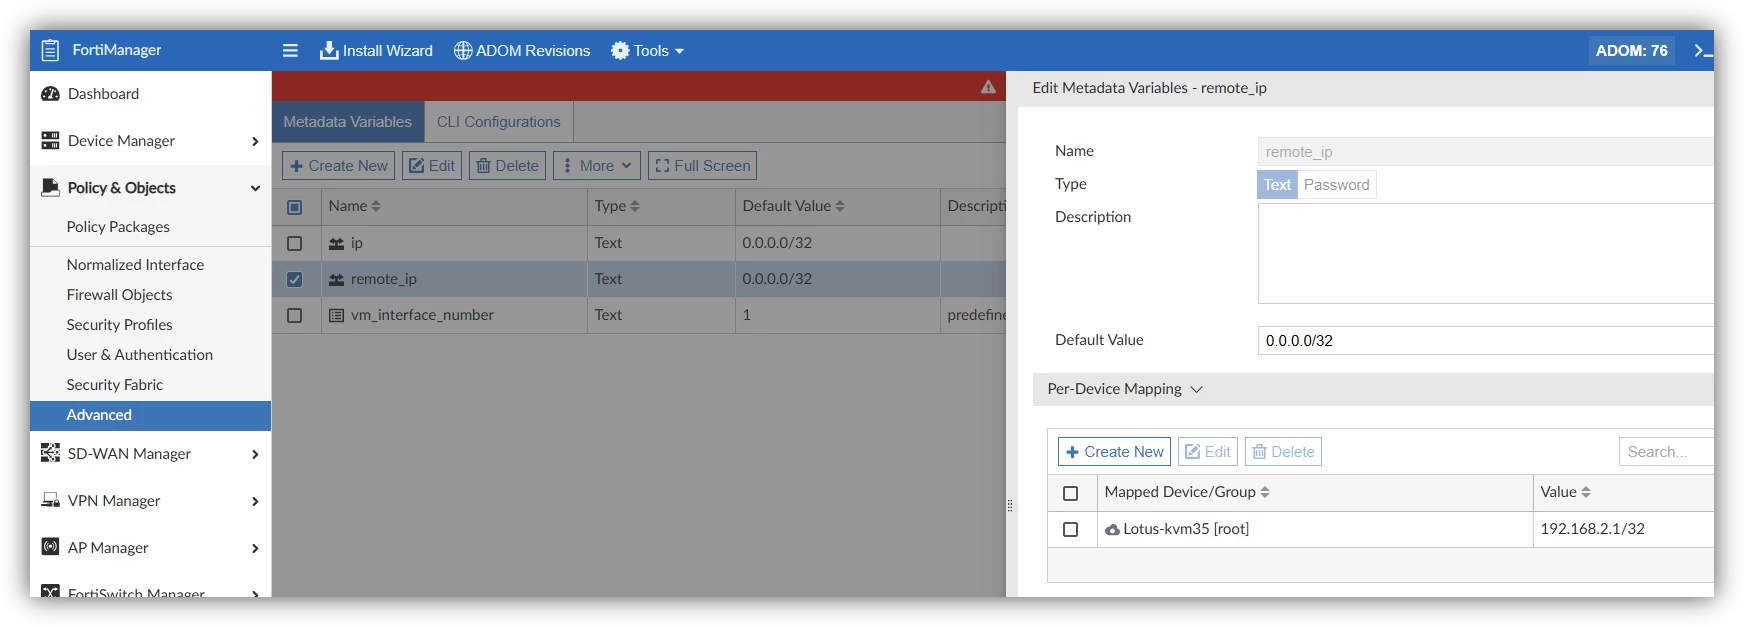Viewport: 1744px width, 627px height.
Task: Click Create New in variables toolbar
Action: point(338,166)
